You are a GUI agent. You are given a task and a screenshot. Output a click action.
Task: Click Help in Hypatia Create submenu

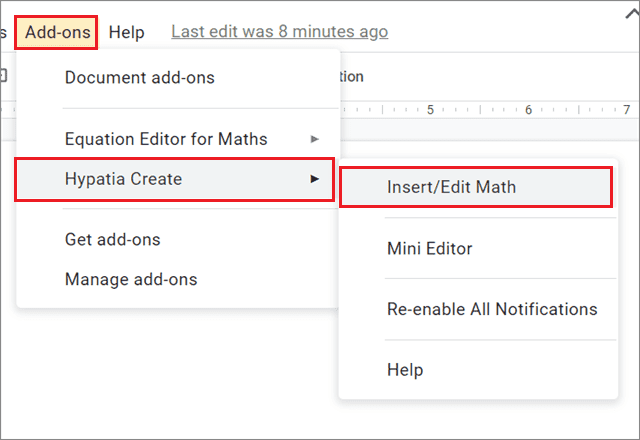478,370
